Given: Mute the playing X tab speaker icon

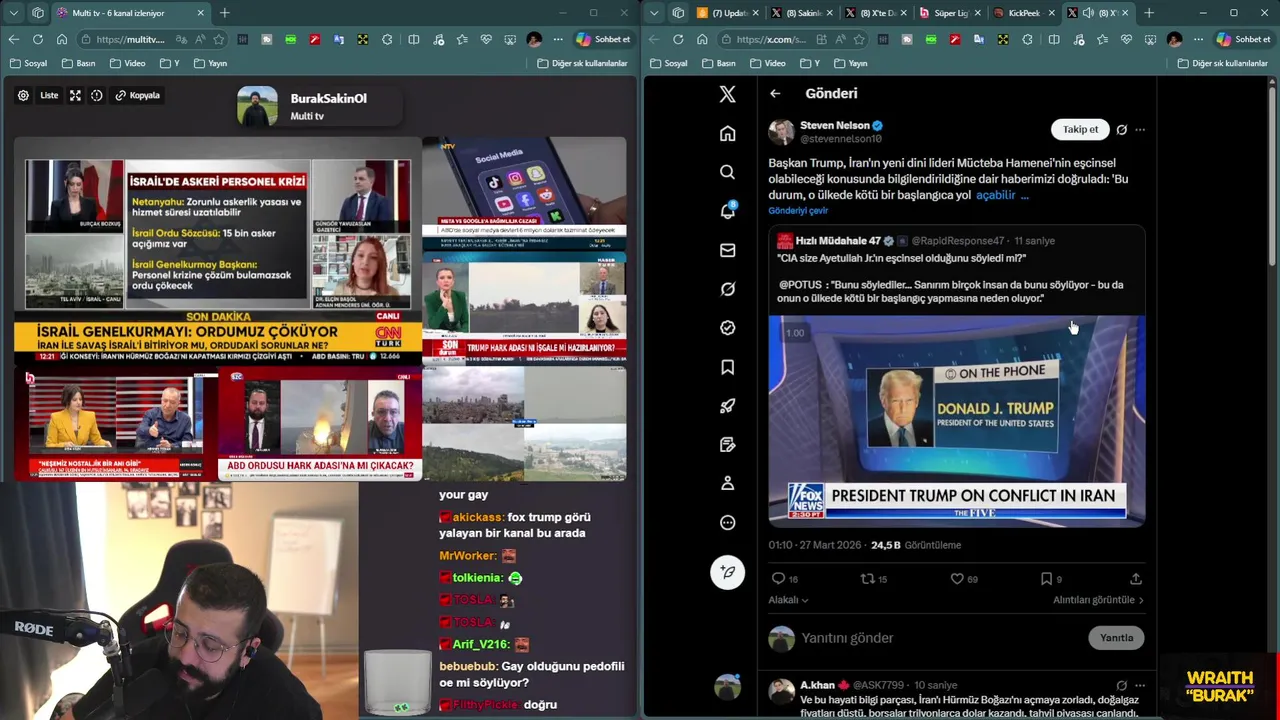Looking at the screenshot, I should tap(1088, 13).
